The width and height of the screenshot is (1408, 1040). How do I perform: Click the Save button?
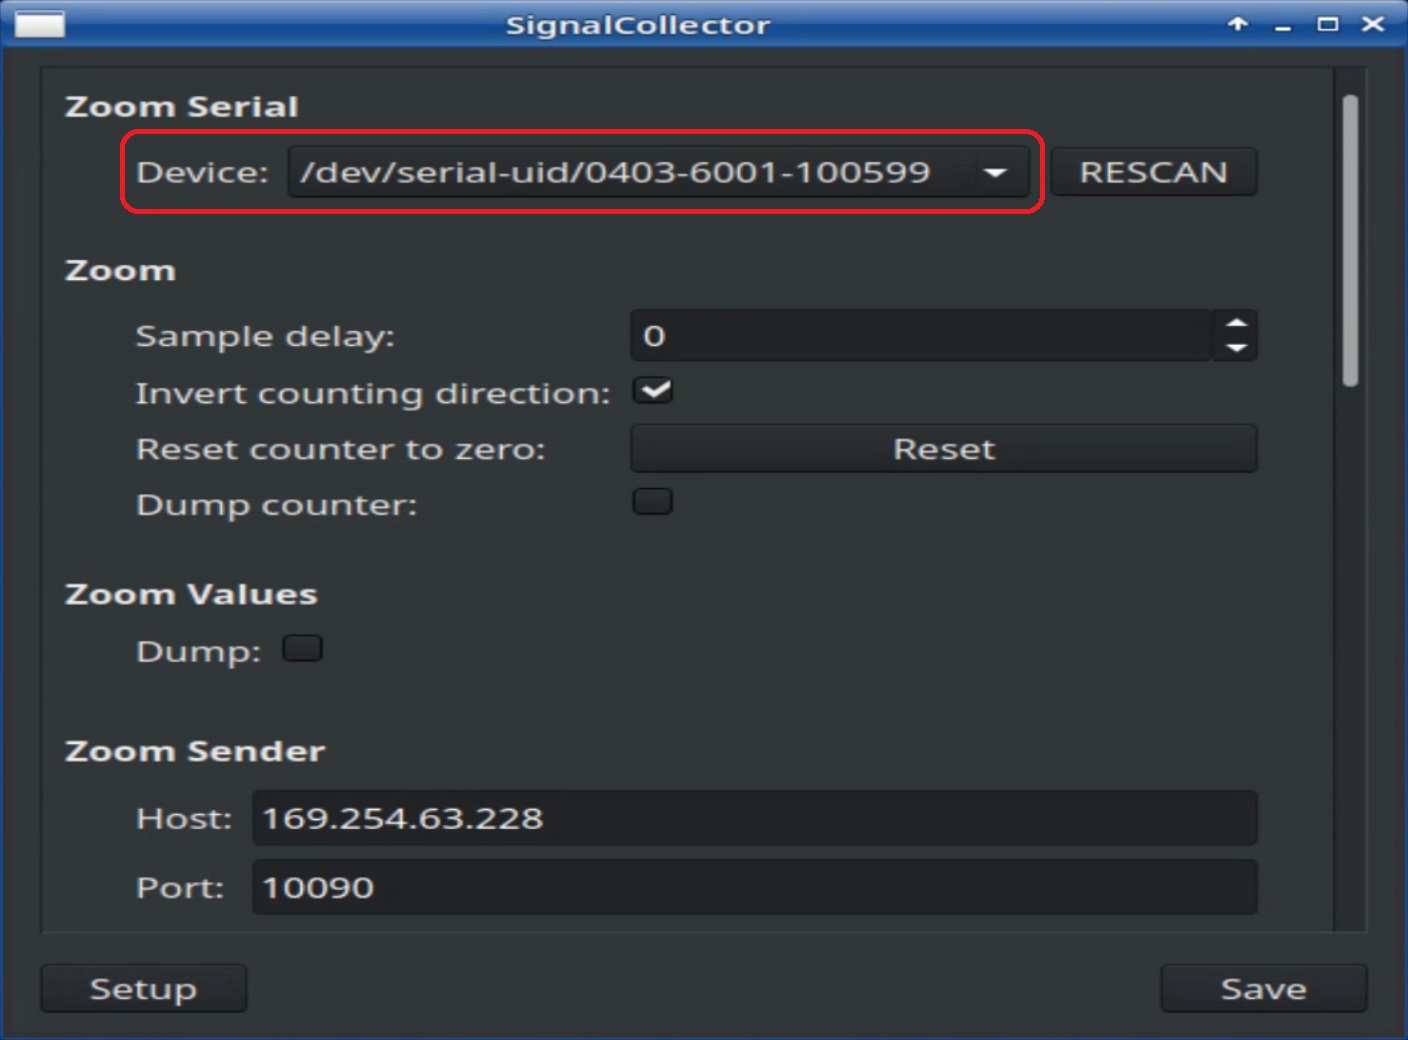pos(1262,988)
